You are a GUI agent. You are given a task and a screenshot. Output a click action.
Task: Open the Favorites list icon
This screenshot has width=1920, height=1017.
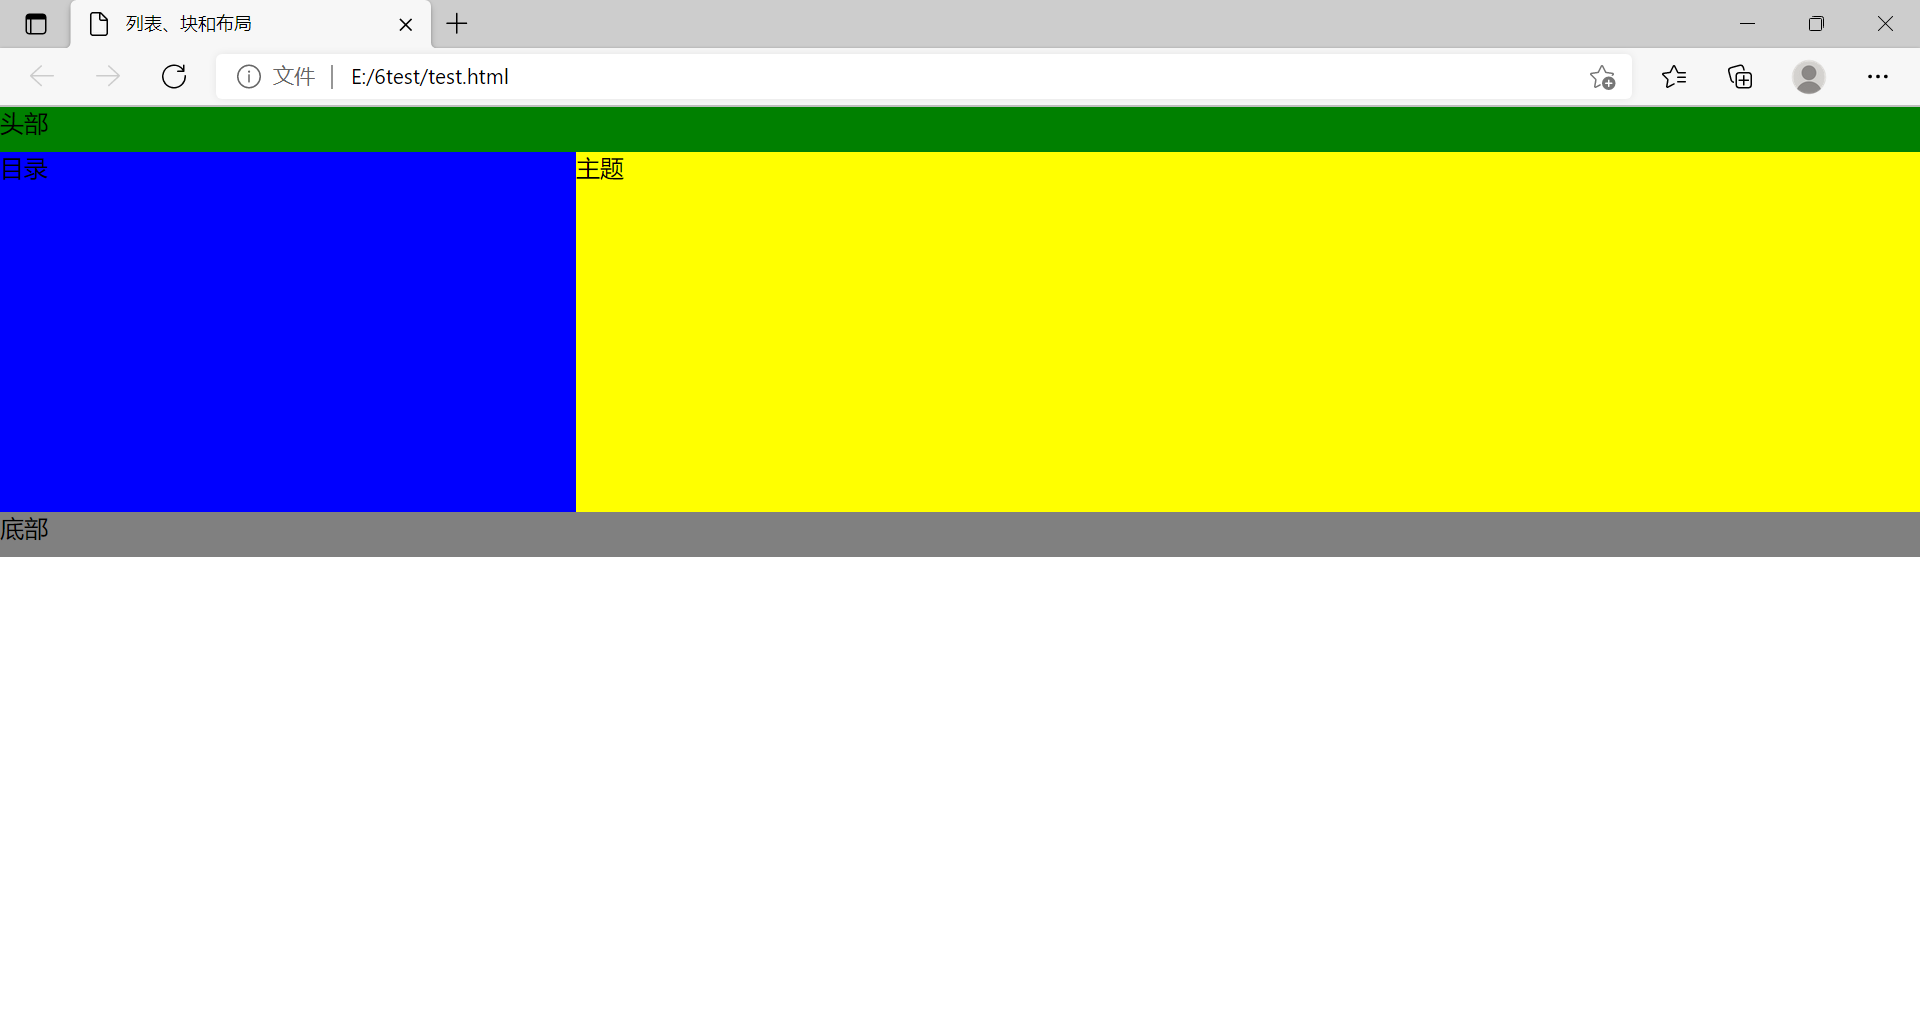point(1674,77)
